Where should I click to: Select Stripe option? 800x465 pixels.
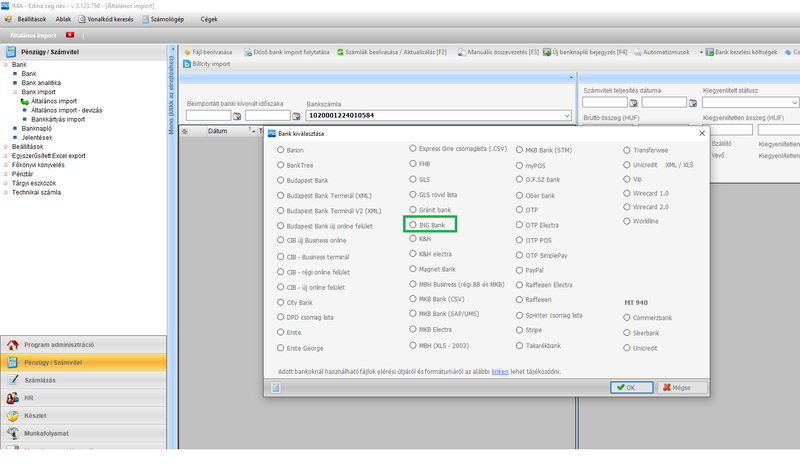coord(519,330)
